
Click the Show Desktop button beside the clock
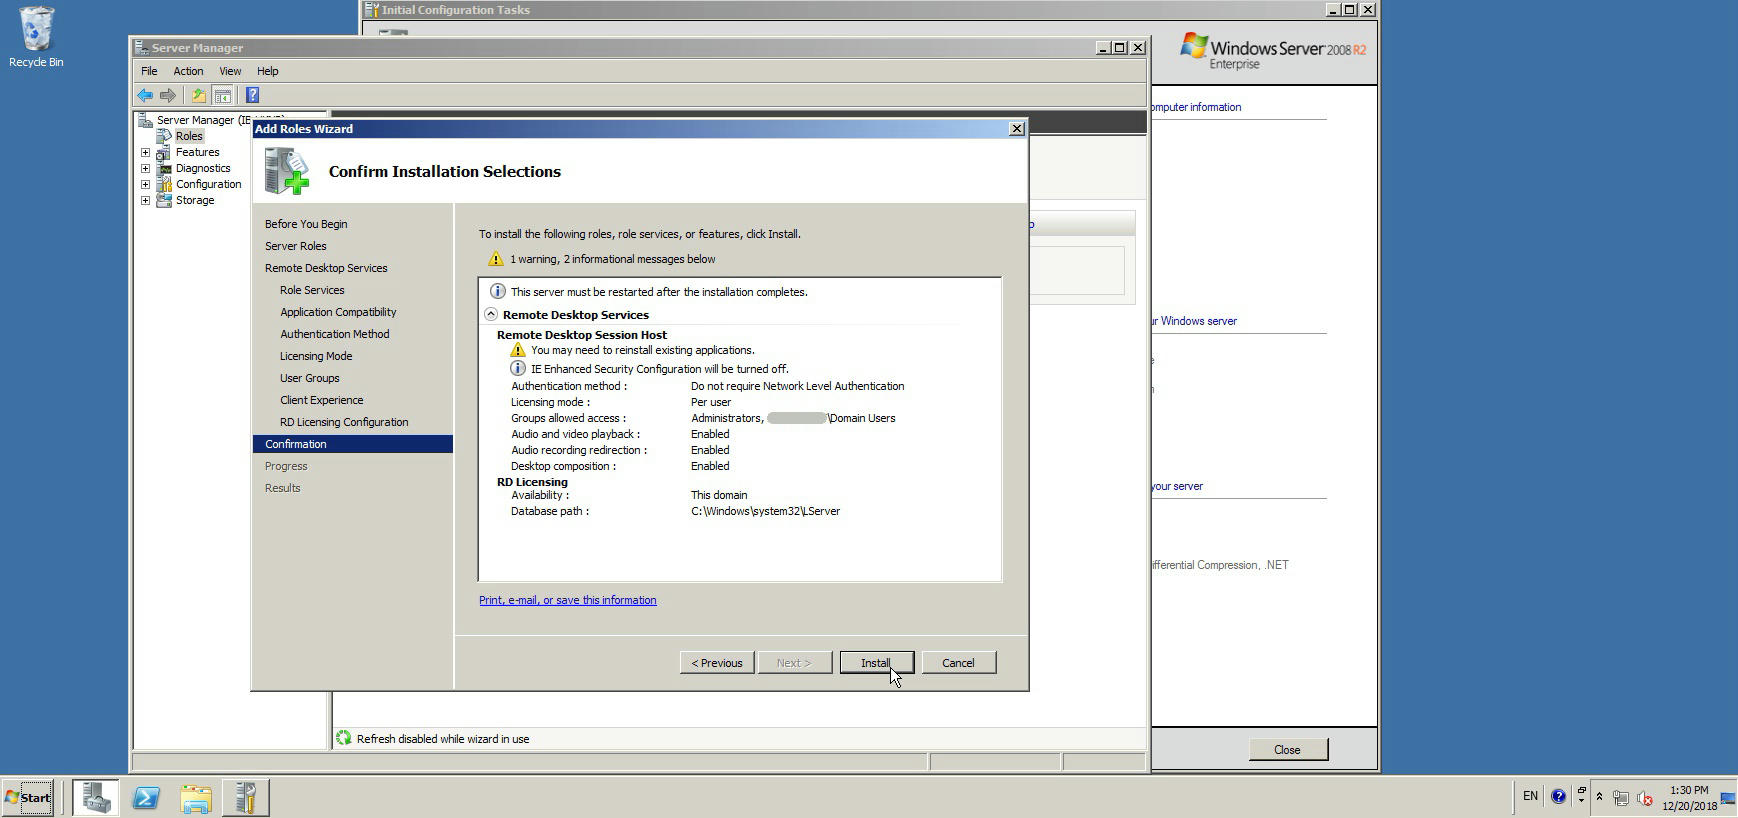[x=1728, y=798]
